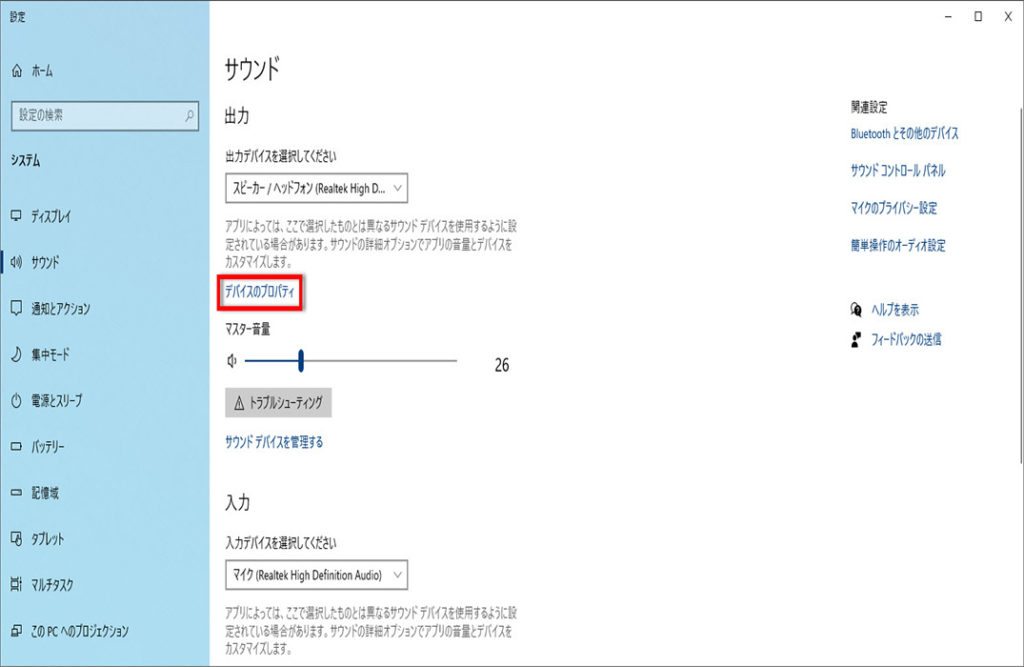Click the notifications and actions icon
Image resolution: width=1024 pixels, height=667 pixels.
coord(16,308)
